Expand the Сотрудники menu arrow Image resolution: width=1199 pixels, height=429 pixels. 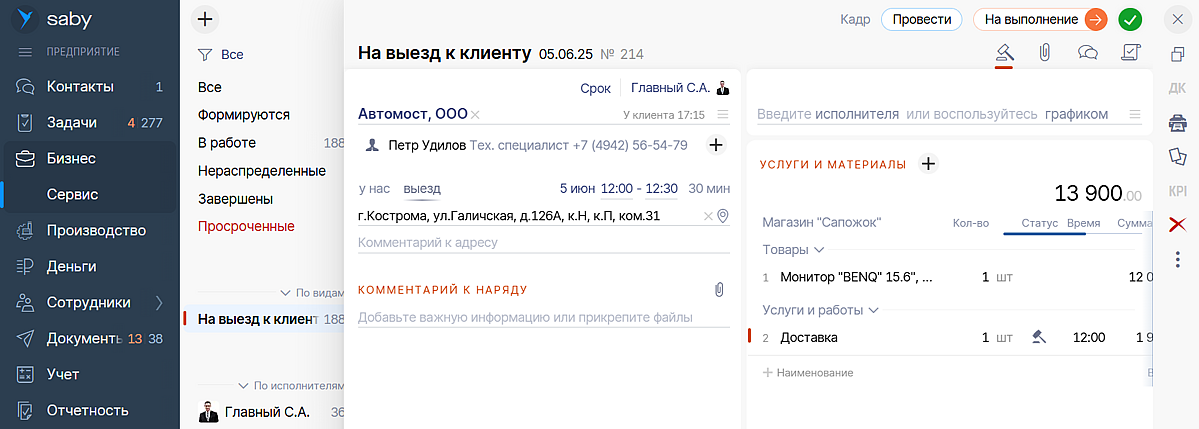click(159, 302)
